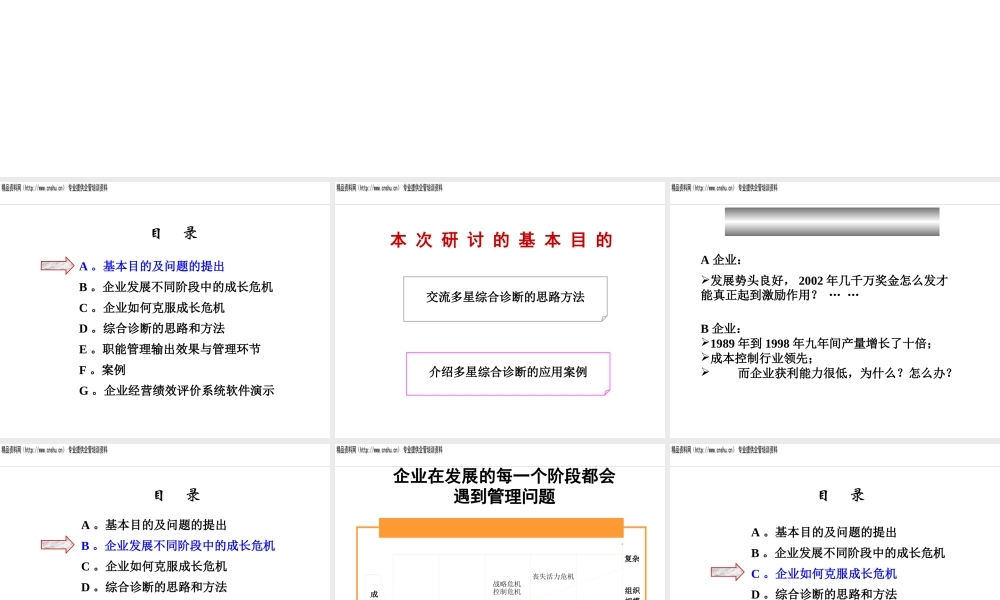Viewport: 1000px width, 600px height.
Task: Select the slide titled 本次研讨的基本目的
Action: tap(500, 309)
